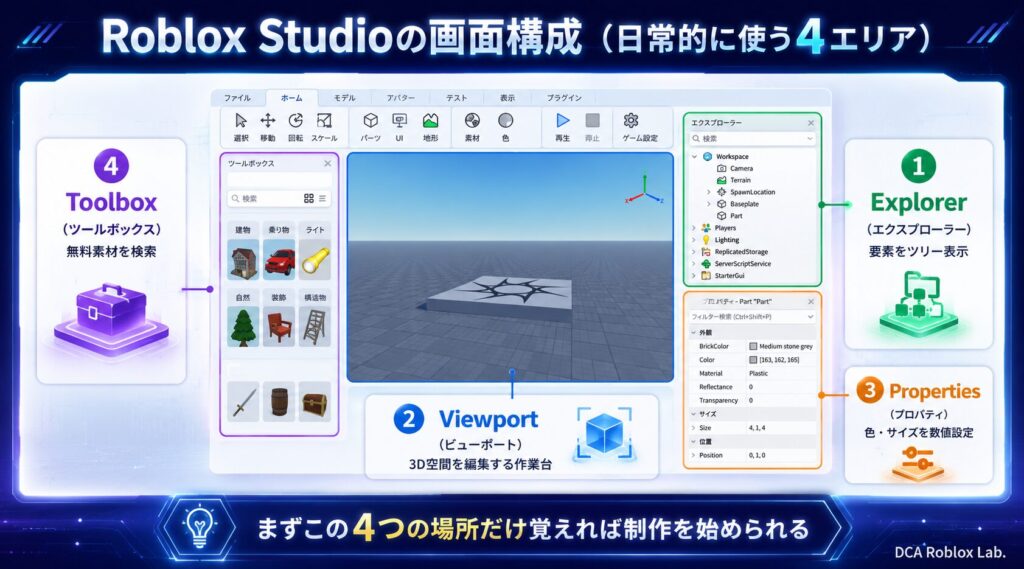This screenshot has width=1024, height=569.
Task: Expand the SpawnLocation node
Action: click(x=709, y=192)
